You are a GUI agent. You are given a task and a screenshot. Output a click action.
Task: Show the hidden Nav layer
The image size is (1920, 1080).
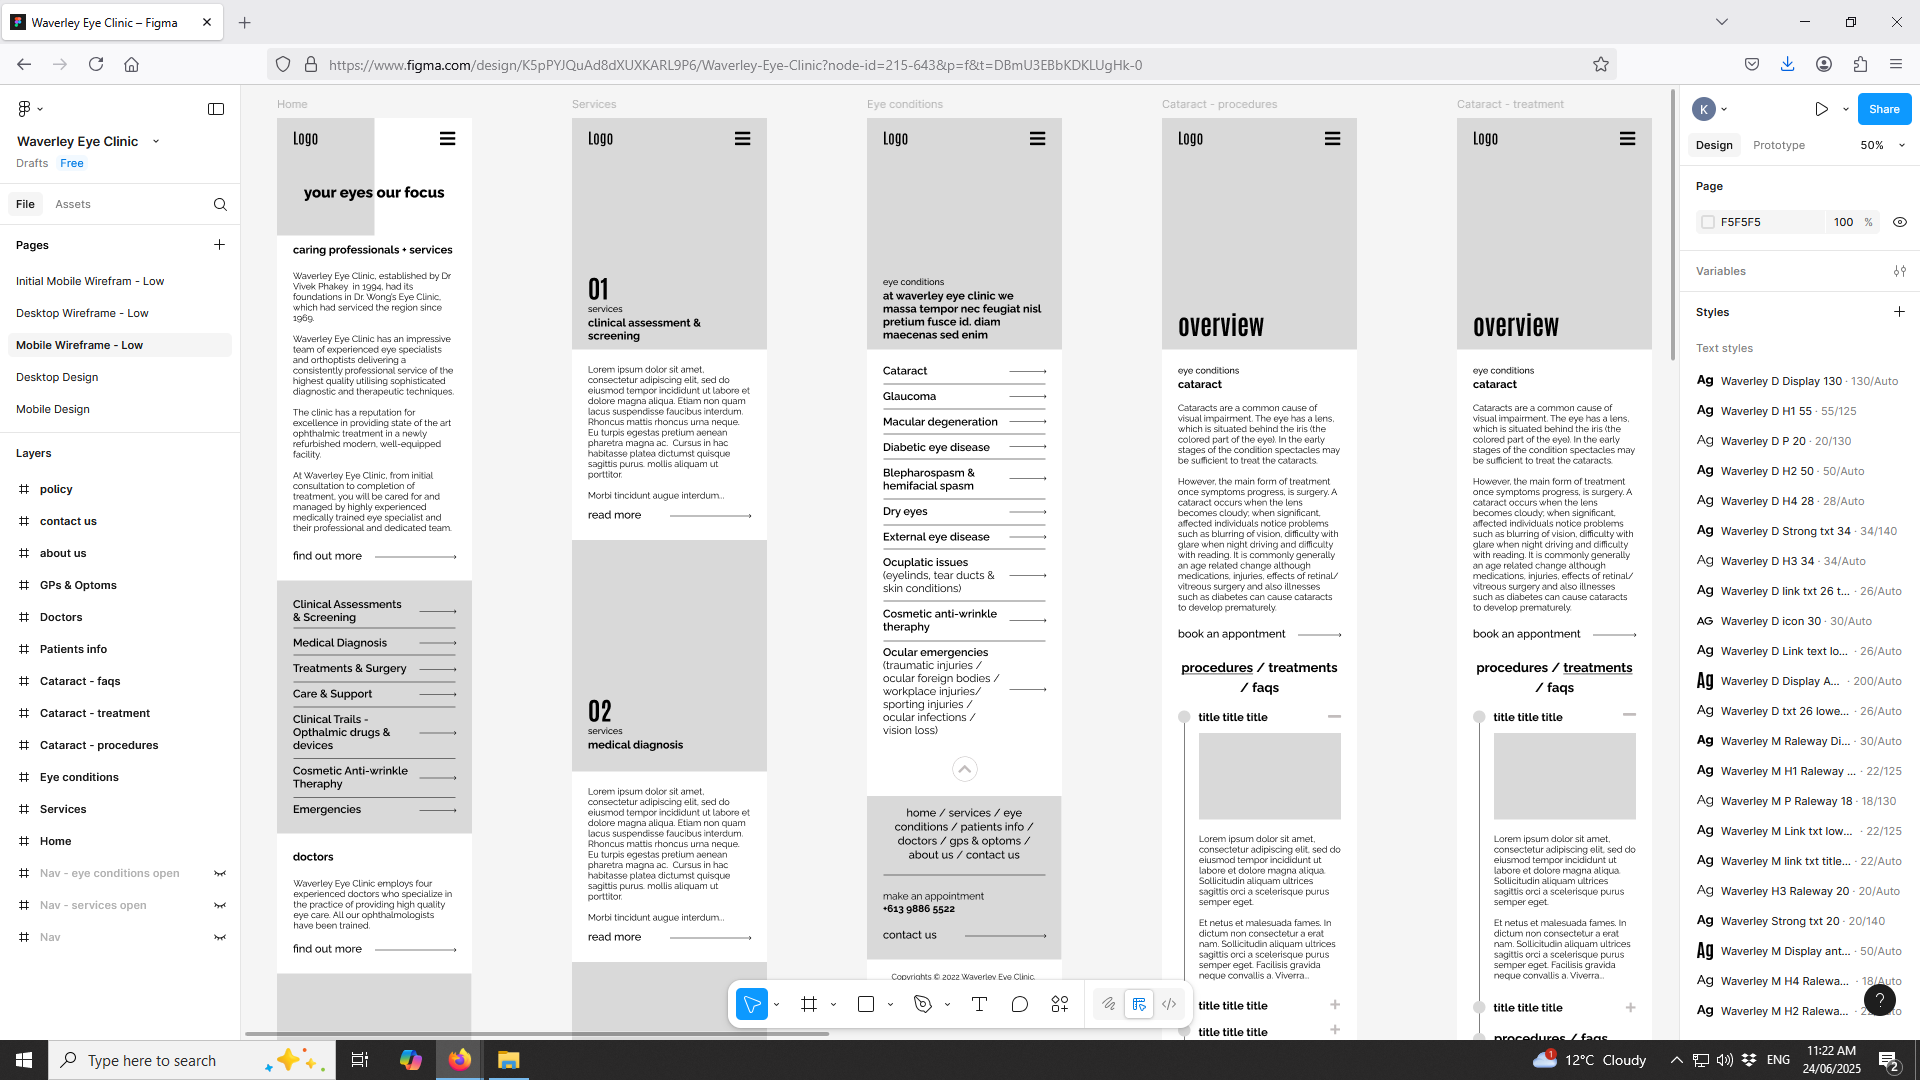click(x=220, y=937)
